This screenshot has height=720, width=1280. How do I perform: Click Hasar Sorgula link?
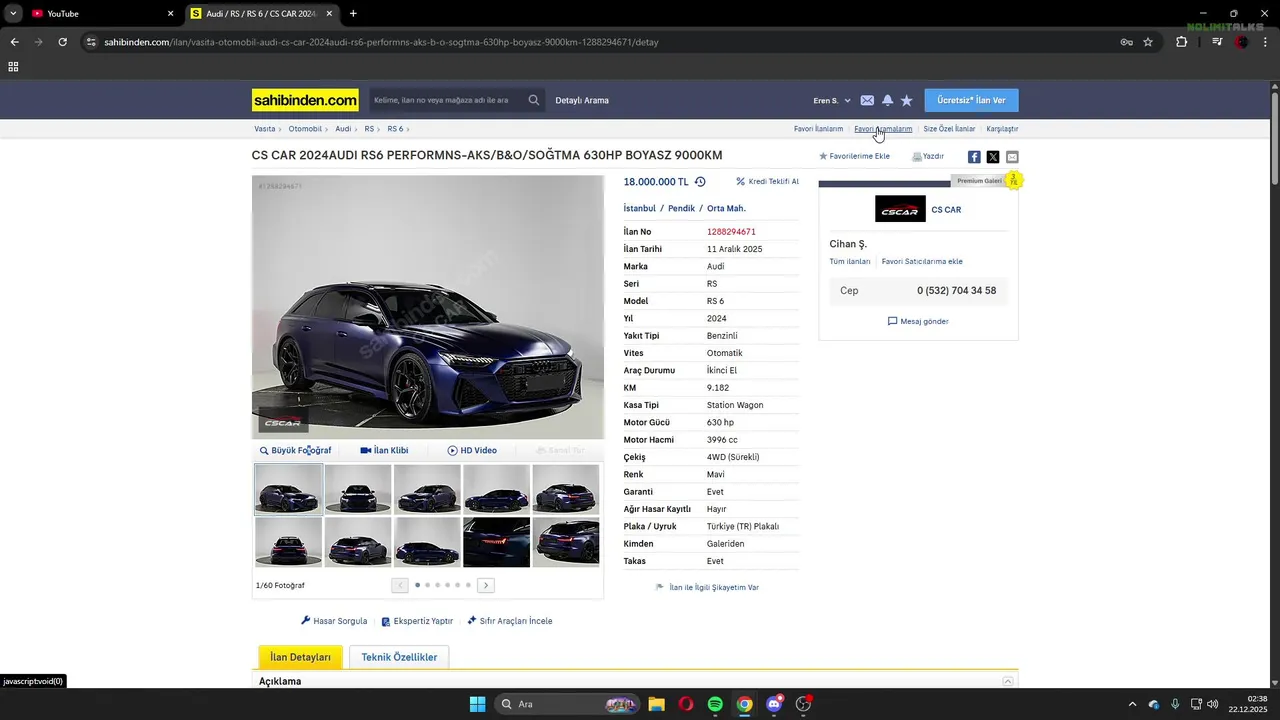pyautogui.click(x=334, y=621)
